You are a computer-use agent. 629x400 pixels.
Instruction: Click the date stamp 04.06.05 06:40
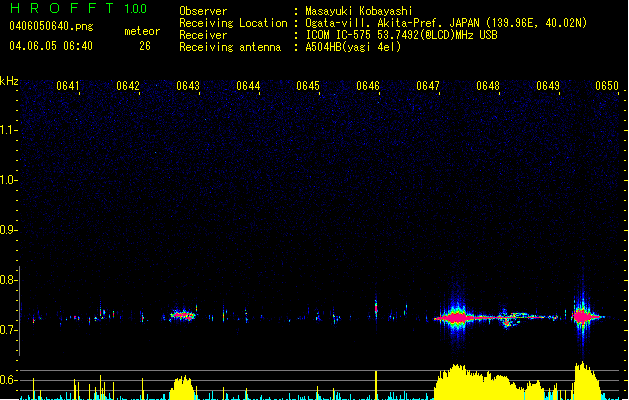tap(51, 46)
